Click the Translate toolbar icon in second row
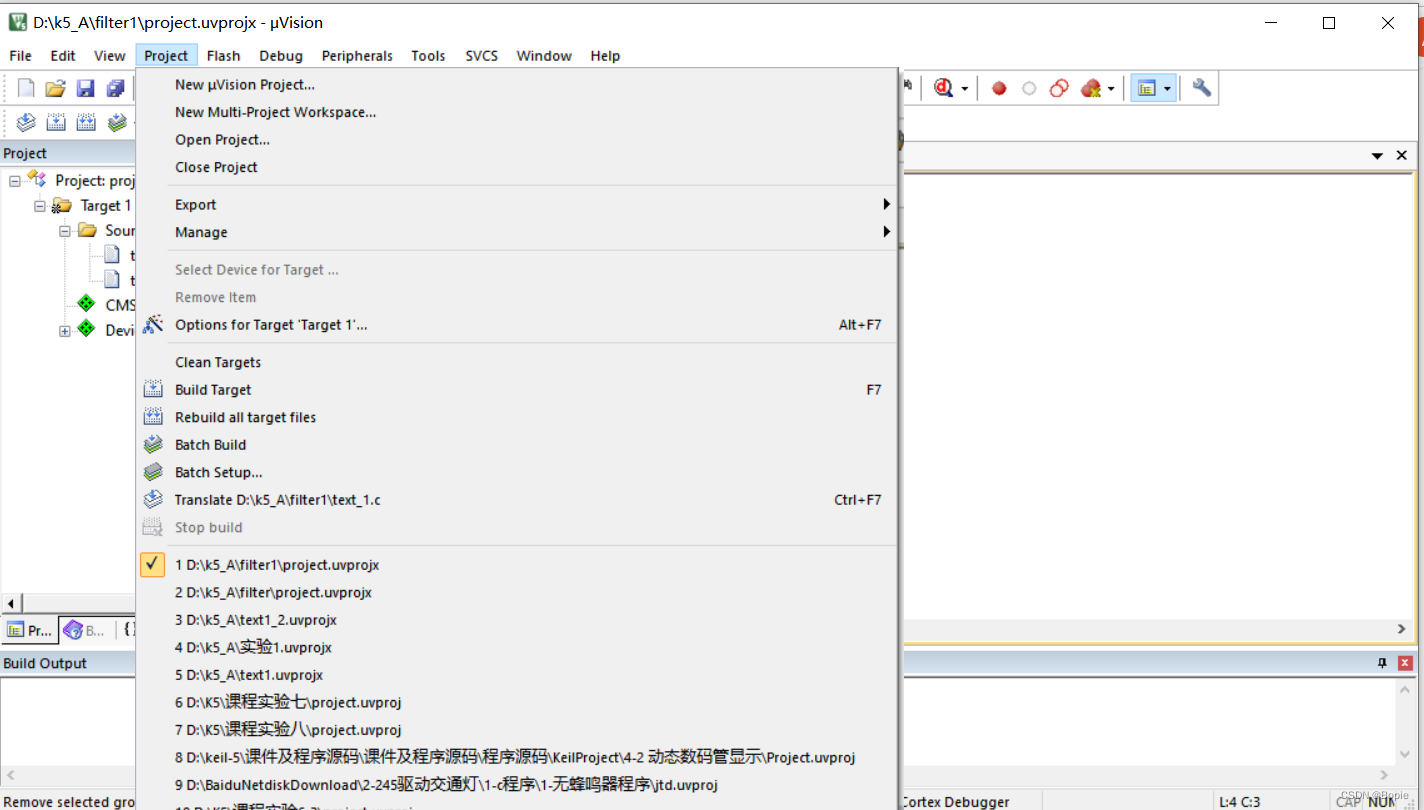 tap(27, 122)
